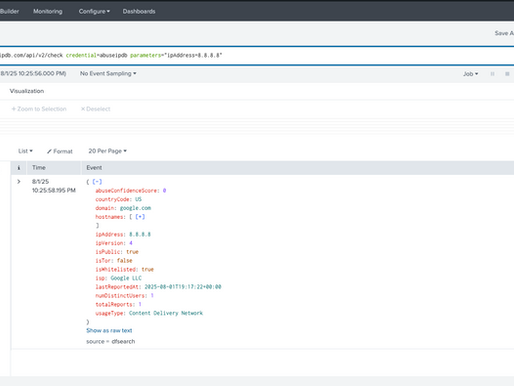The height and width of the screenshot is (386, 514).
Task: Open the Configure dropdown menu
Action: 94,11
